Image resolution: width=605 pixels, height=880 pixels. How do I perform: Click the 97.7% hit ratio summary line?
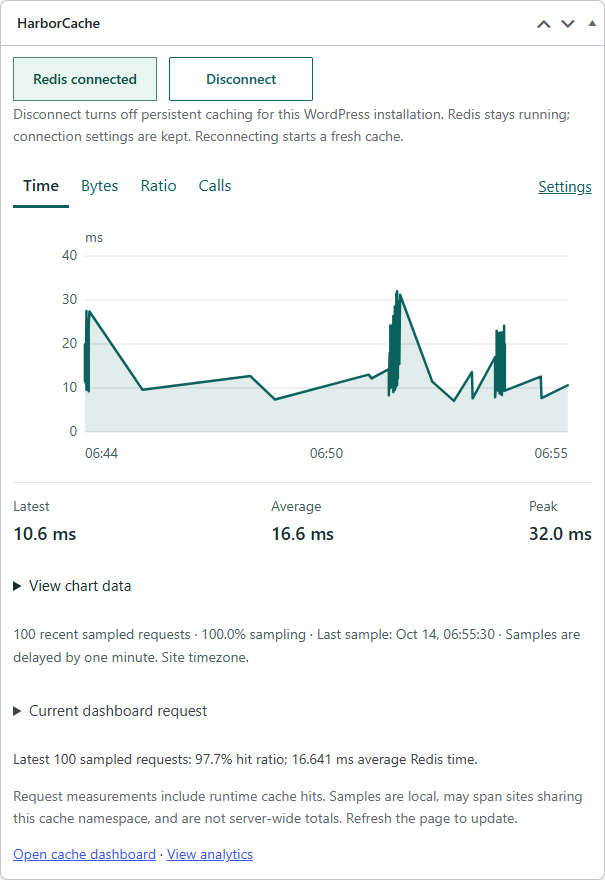[245, 759]
